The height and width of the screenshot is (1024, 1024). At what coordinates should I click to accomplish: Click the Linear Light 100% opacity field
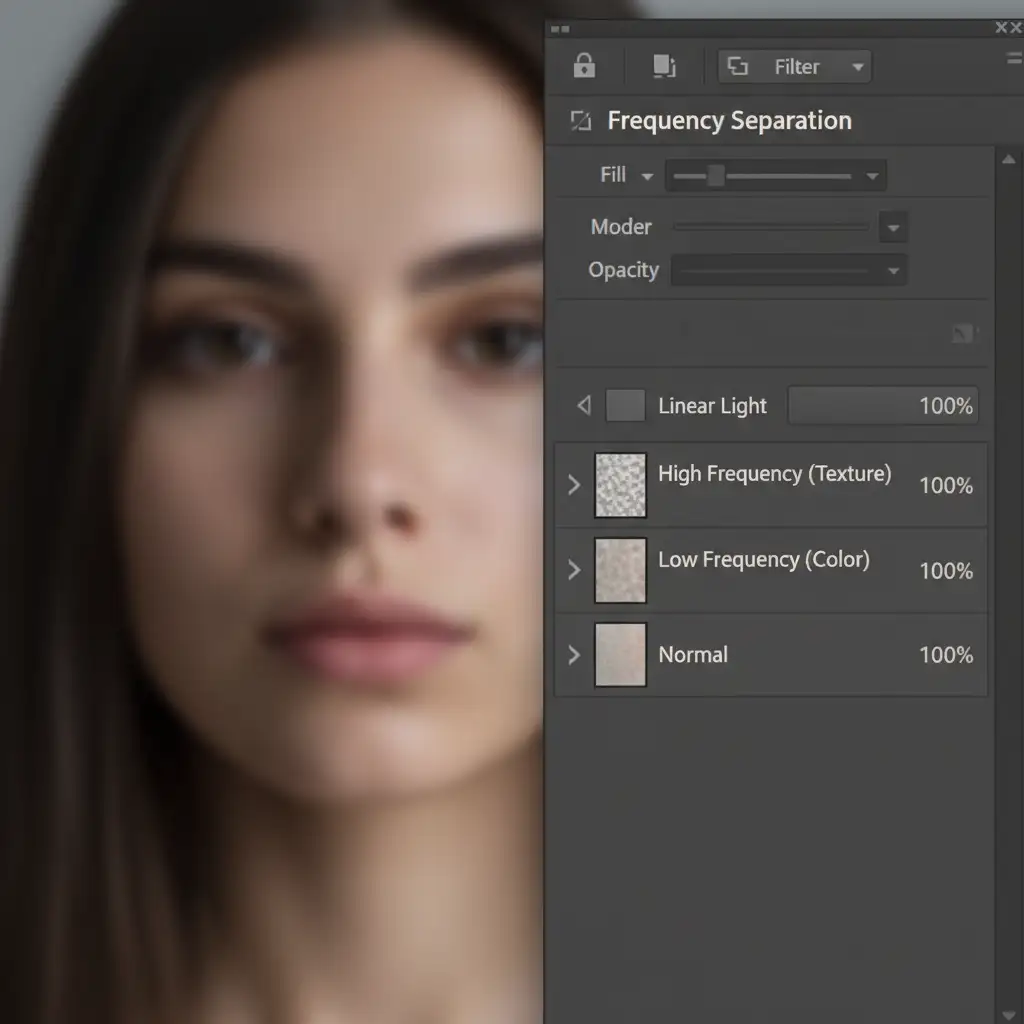click(x=882, y=406)
